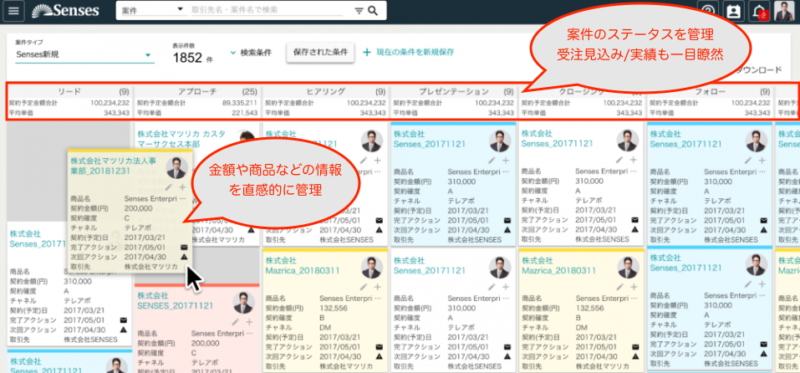This screenshot has height=373, width=800.
Task: Plus icon on ヒアリング column Mazrica_20180311 card
Action: (x=377, y=287)
